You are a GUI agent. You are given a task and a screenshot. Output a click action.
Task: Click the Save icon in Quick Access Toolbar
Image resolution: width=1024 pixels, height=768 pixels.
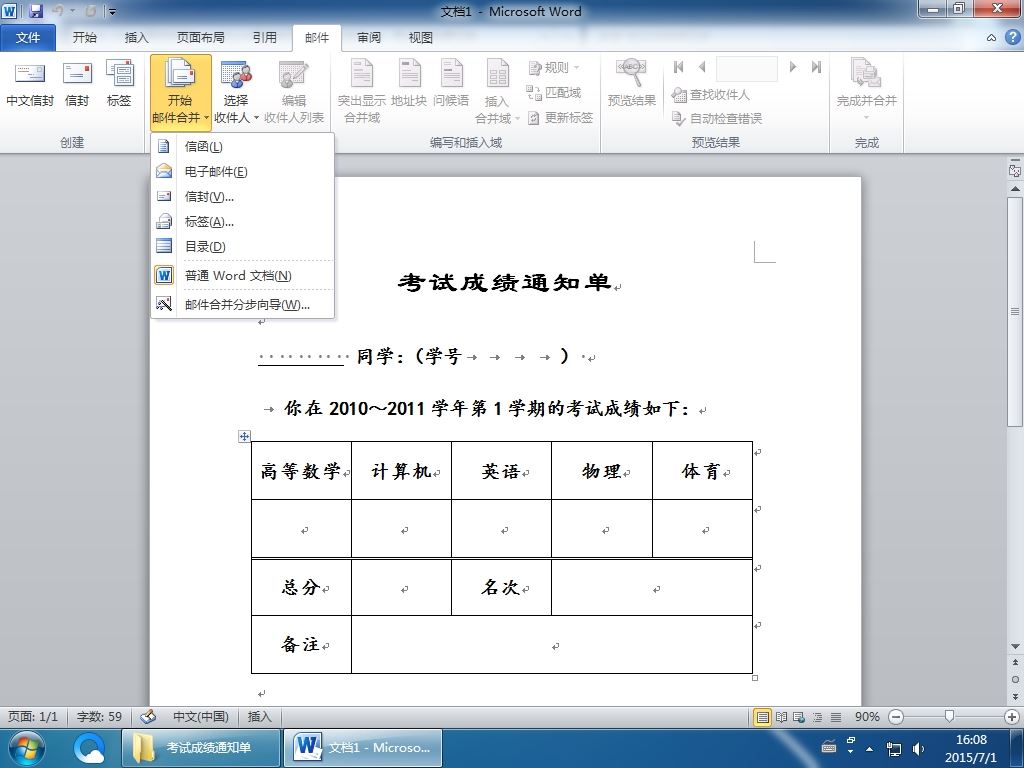pyautogui.click(x=36, y=10)
